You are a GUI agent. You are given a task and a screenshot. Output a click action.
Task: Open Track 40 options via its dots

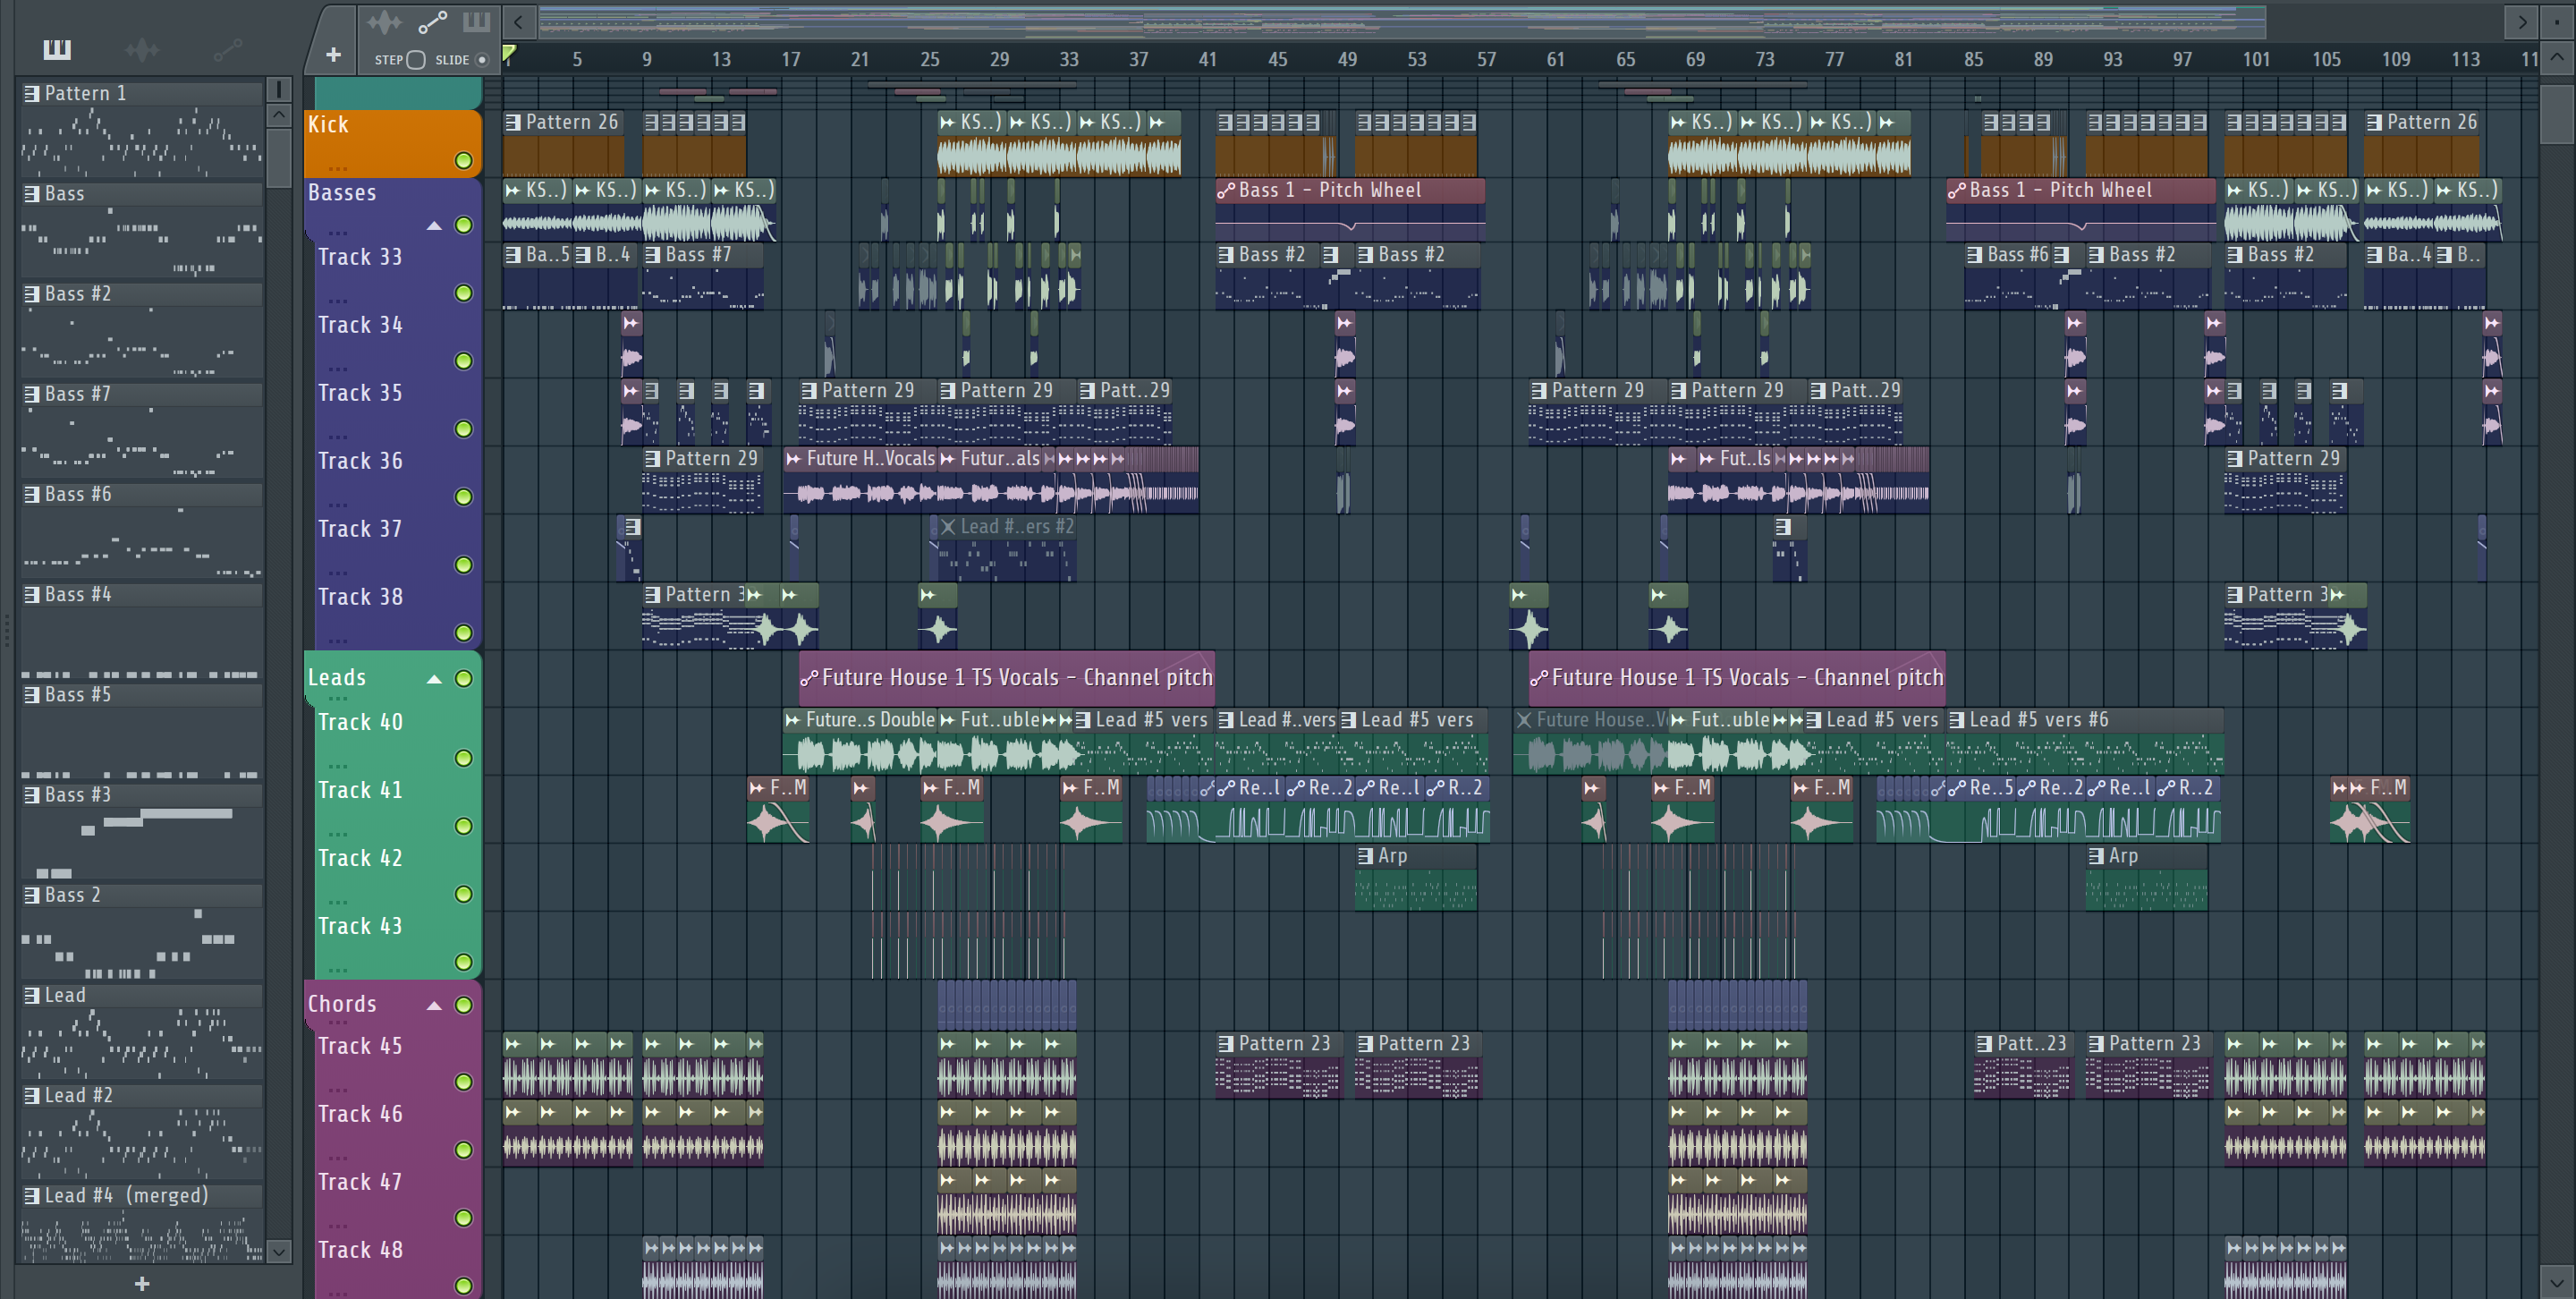[338, 766]
